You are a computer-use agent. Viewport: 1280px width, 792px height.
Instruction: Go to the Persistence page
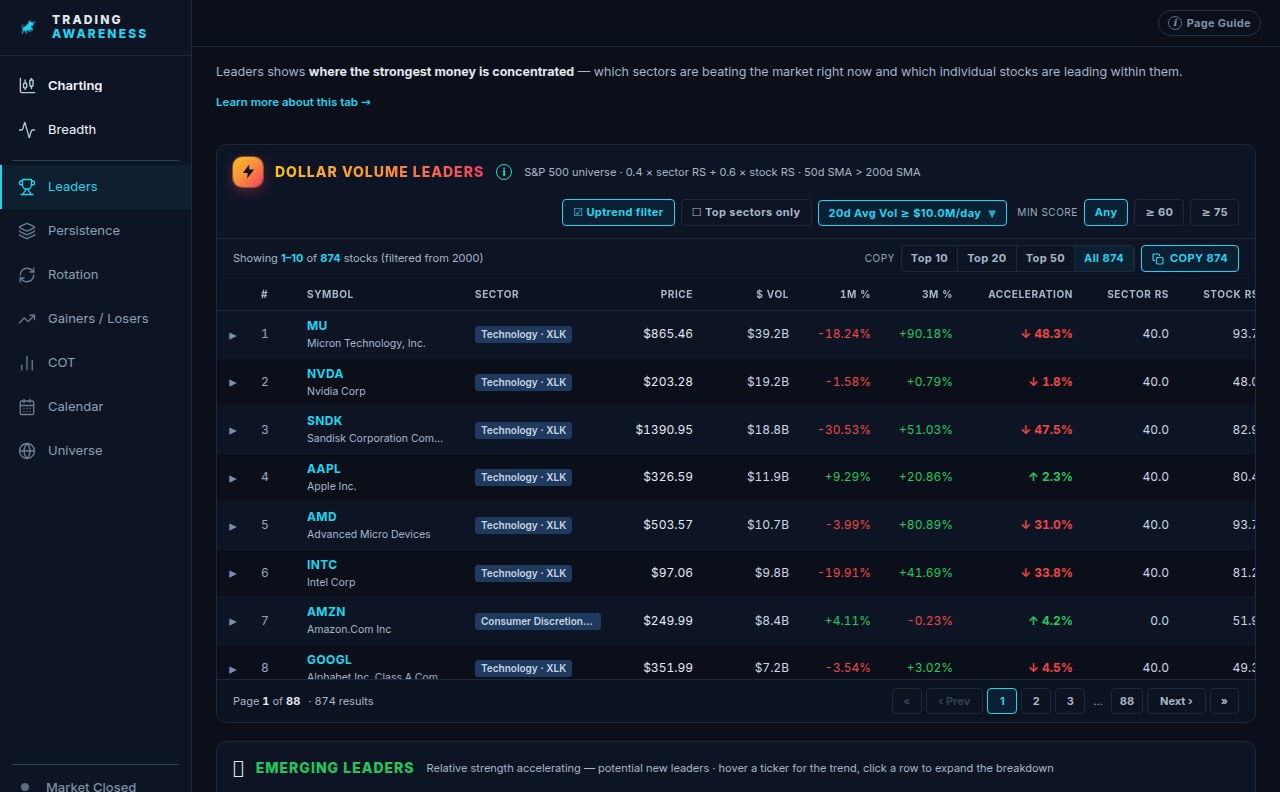click(95, 231)
